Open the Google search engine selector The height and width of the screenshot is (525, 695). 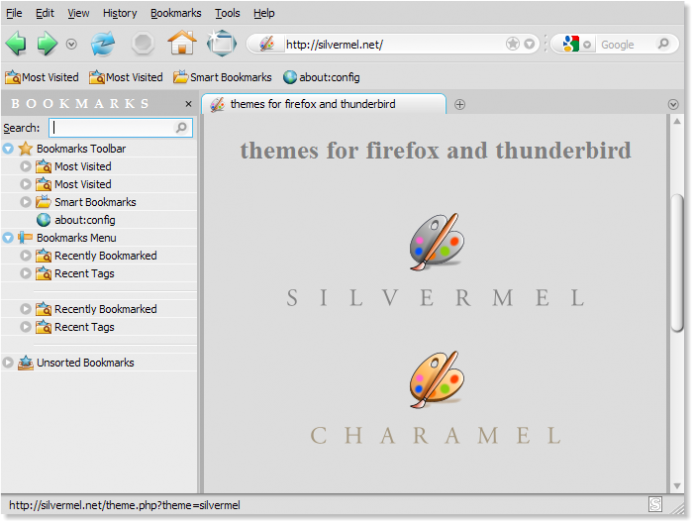coord(577,44)
